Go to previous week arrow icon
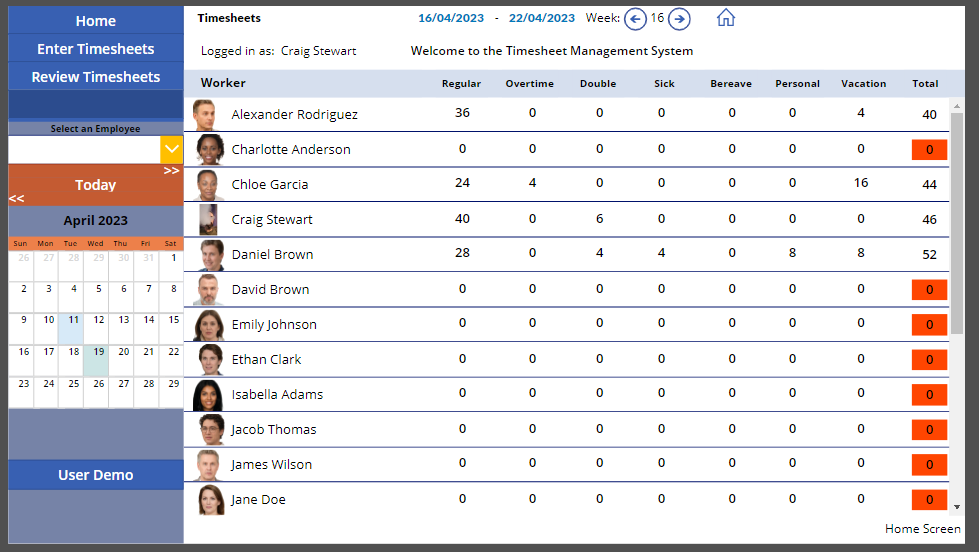 tap(635, 19)
